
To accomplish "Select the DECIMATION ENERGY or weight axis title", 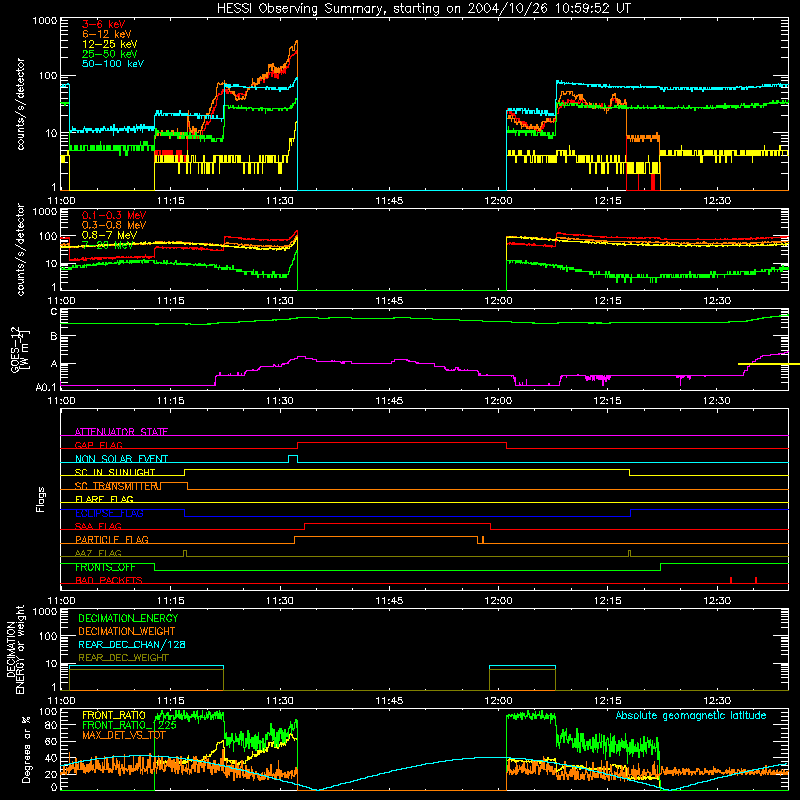I will [16, 649].
